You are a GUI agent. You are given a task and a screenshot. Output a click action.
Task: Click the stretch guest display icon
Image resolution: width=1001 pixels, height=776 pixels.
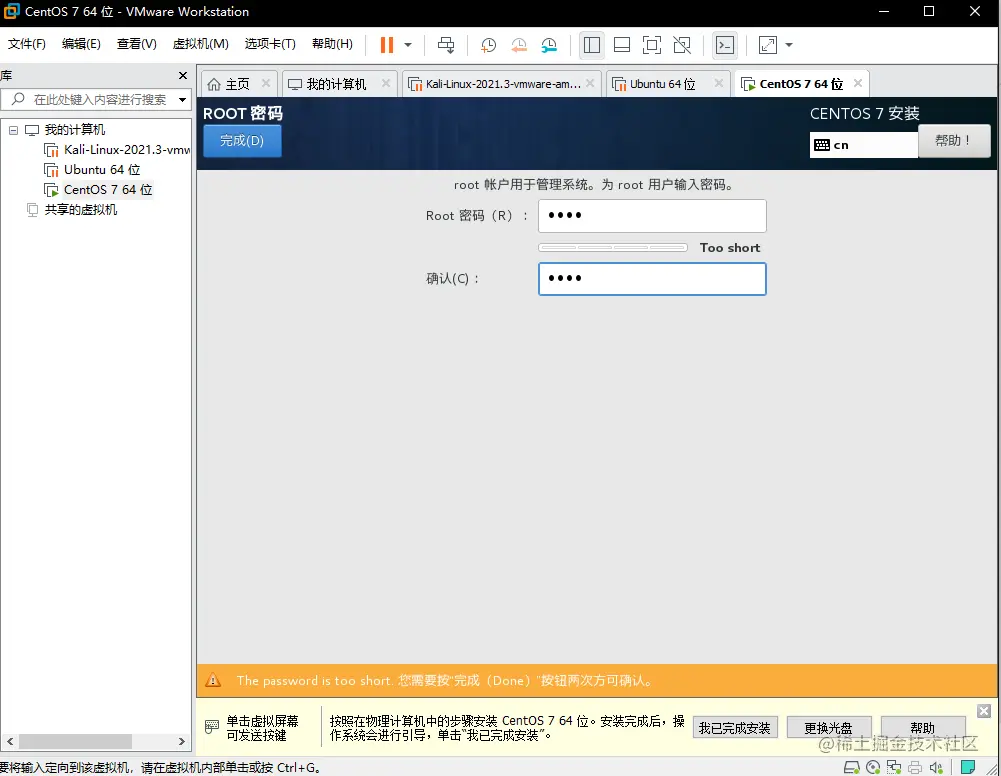tap(767, 45)
